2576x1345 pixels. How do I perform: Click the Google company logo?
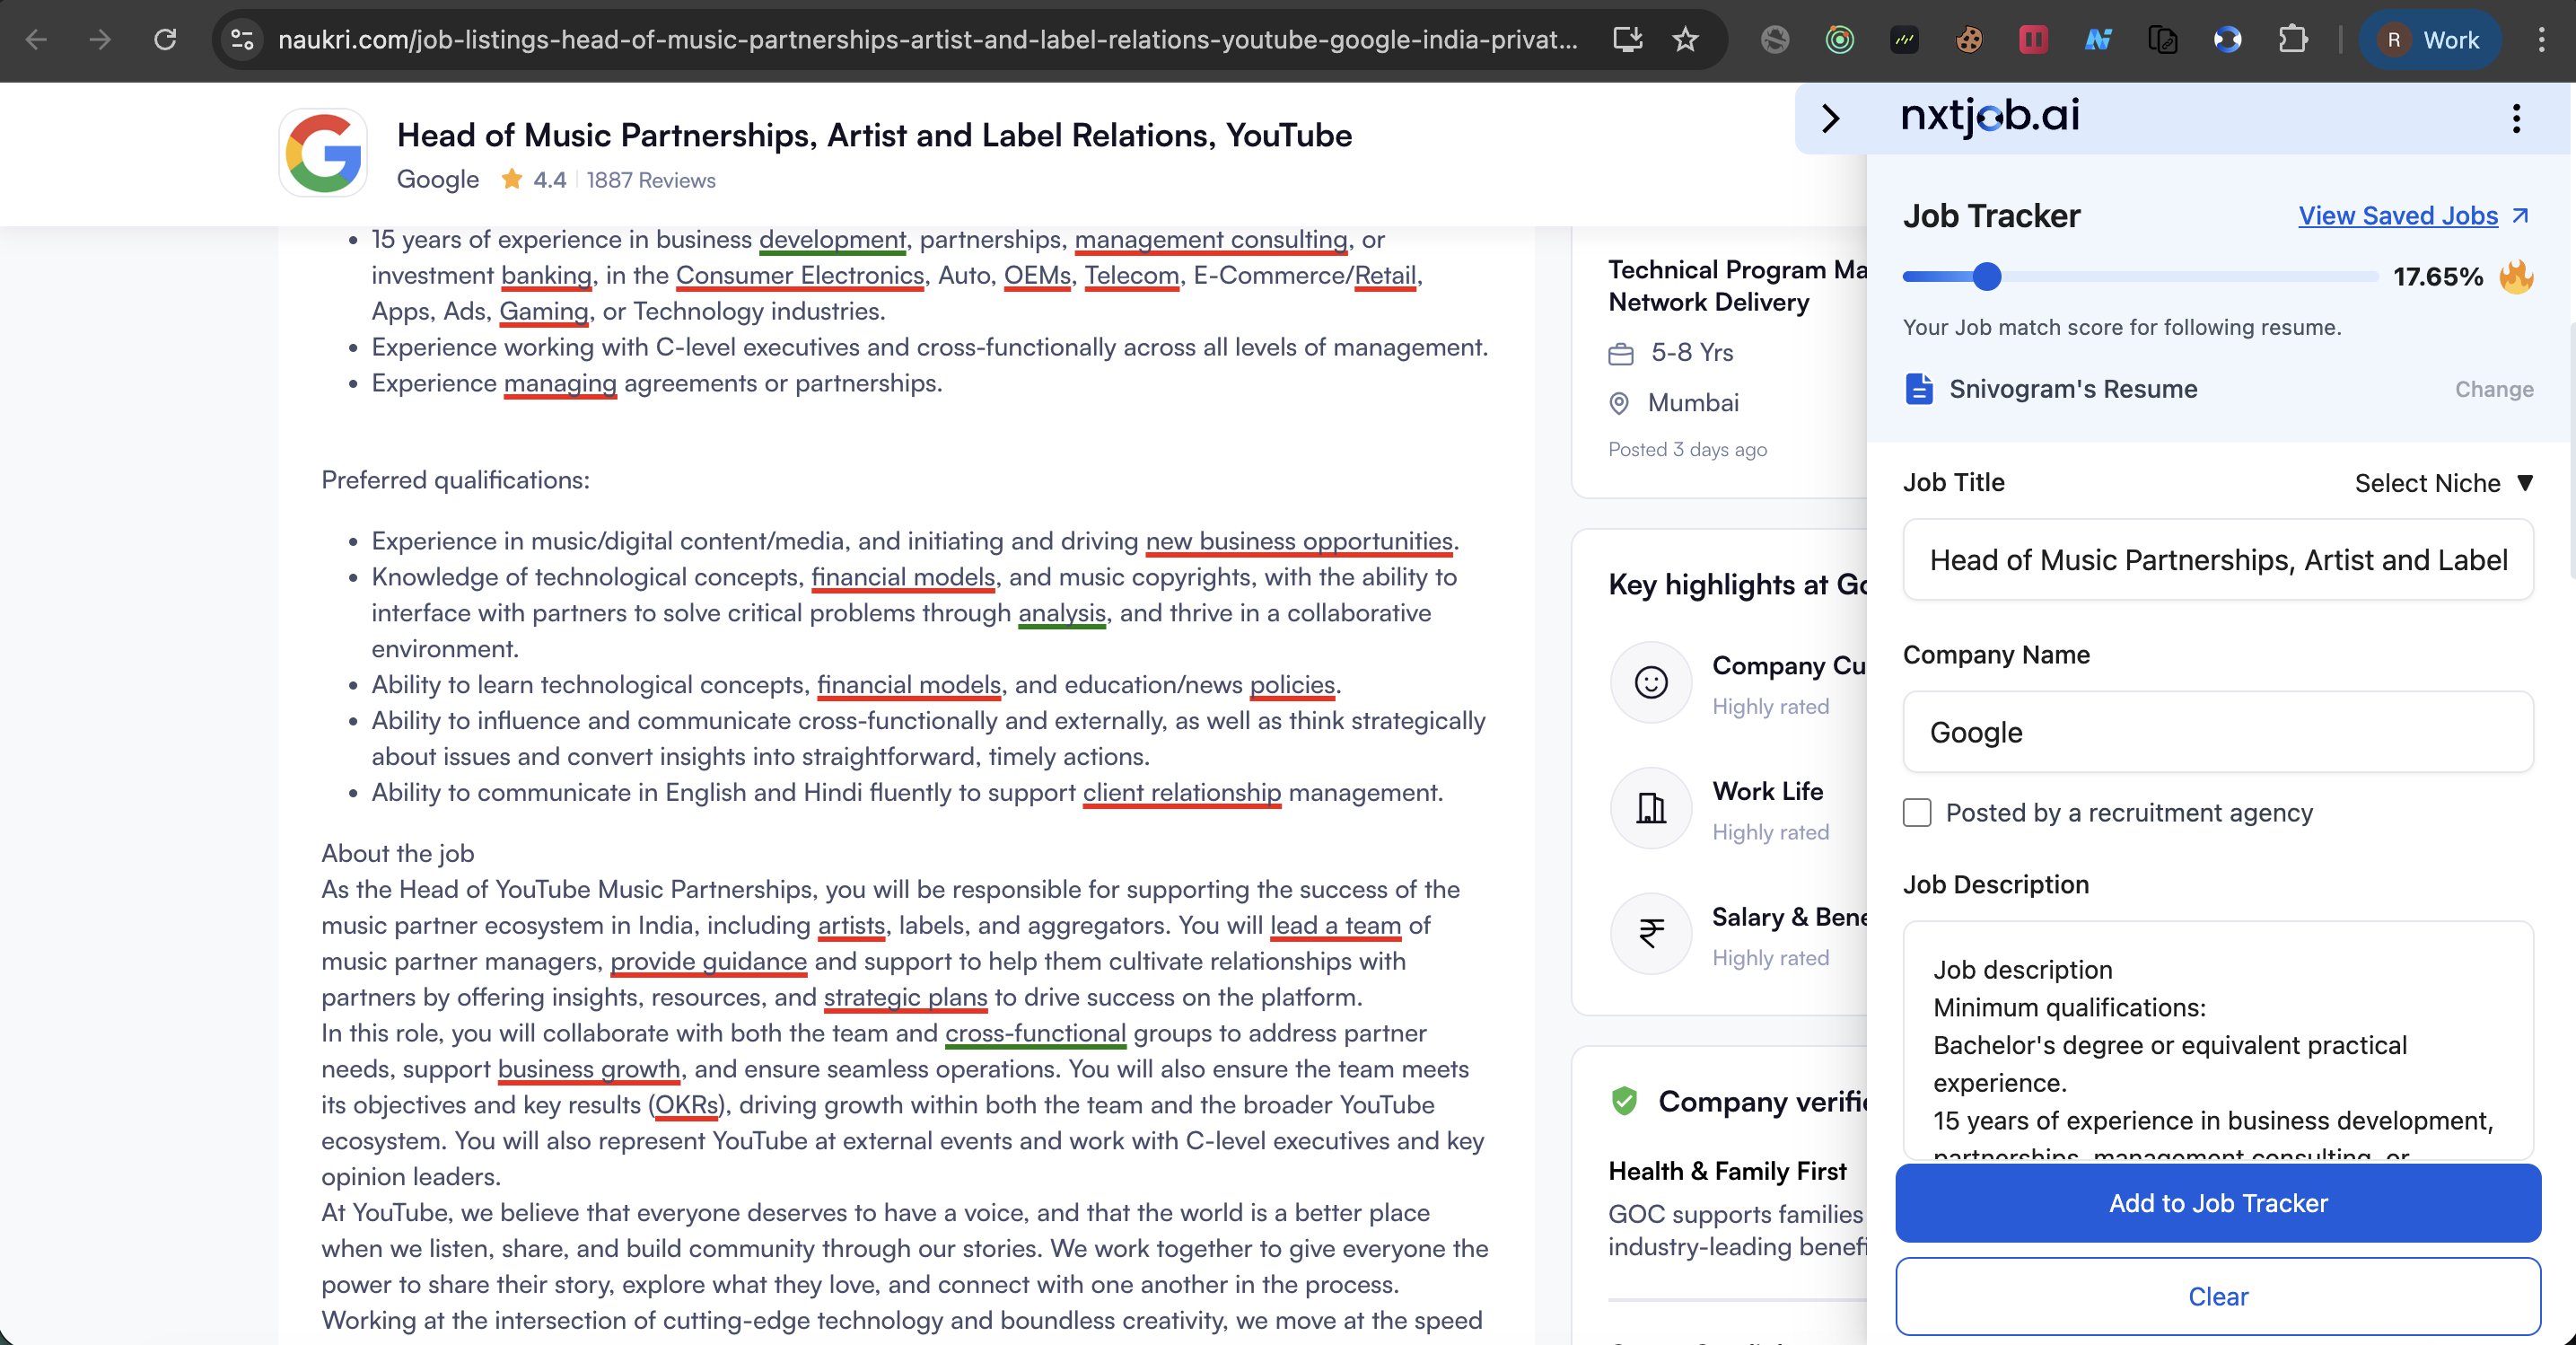[323, 153]
